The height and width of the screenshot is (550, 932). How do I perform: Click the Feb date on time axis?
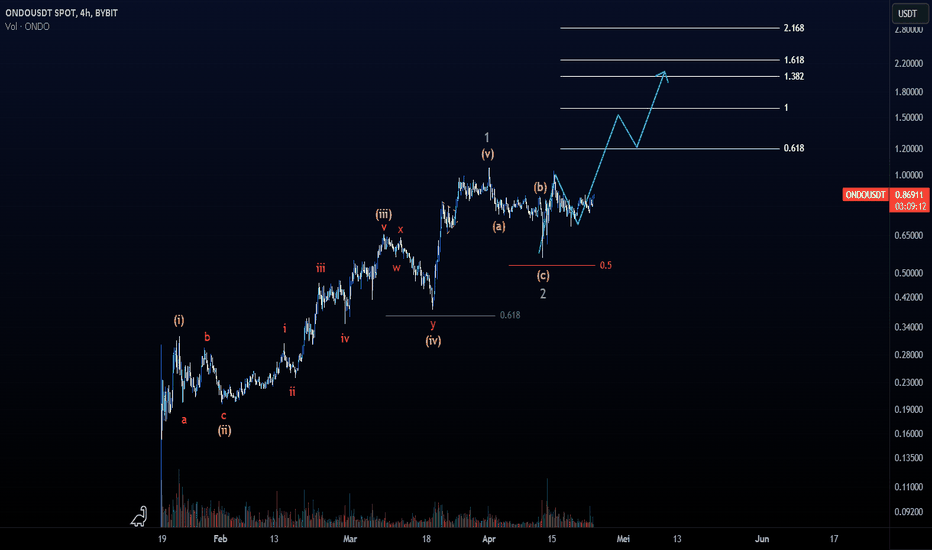pos(220,539)
